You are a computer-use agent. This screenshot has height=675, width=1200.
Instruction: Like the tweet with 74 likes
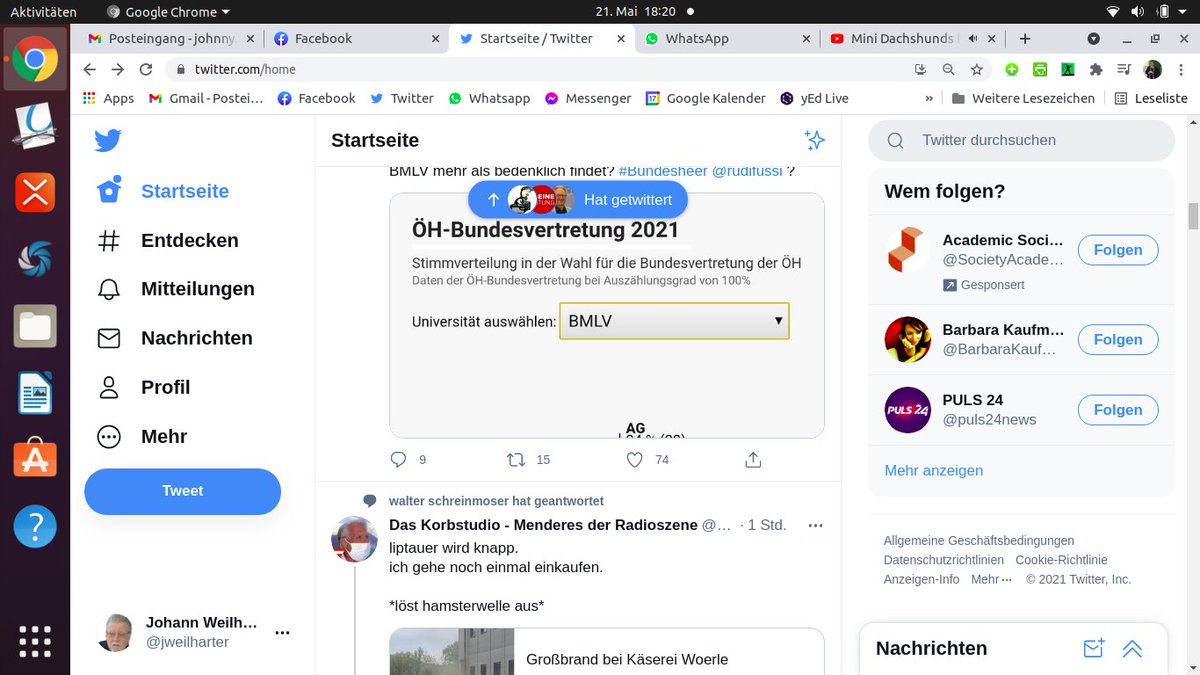tap(634, 460)
